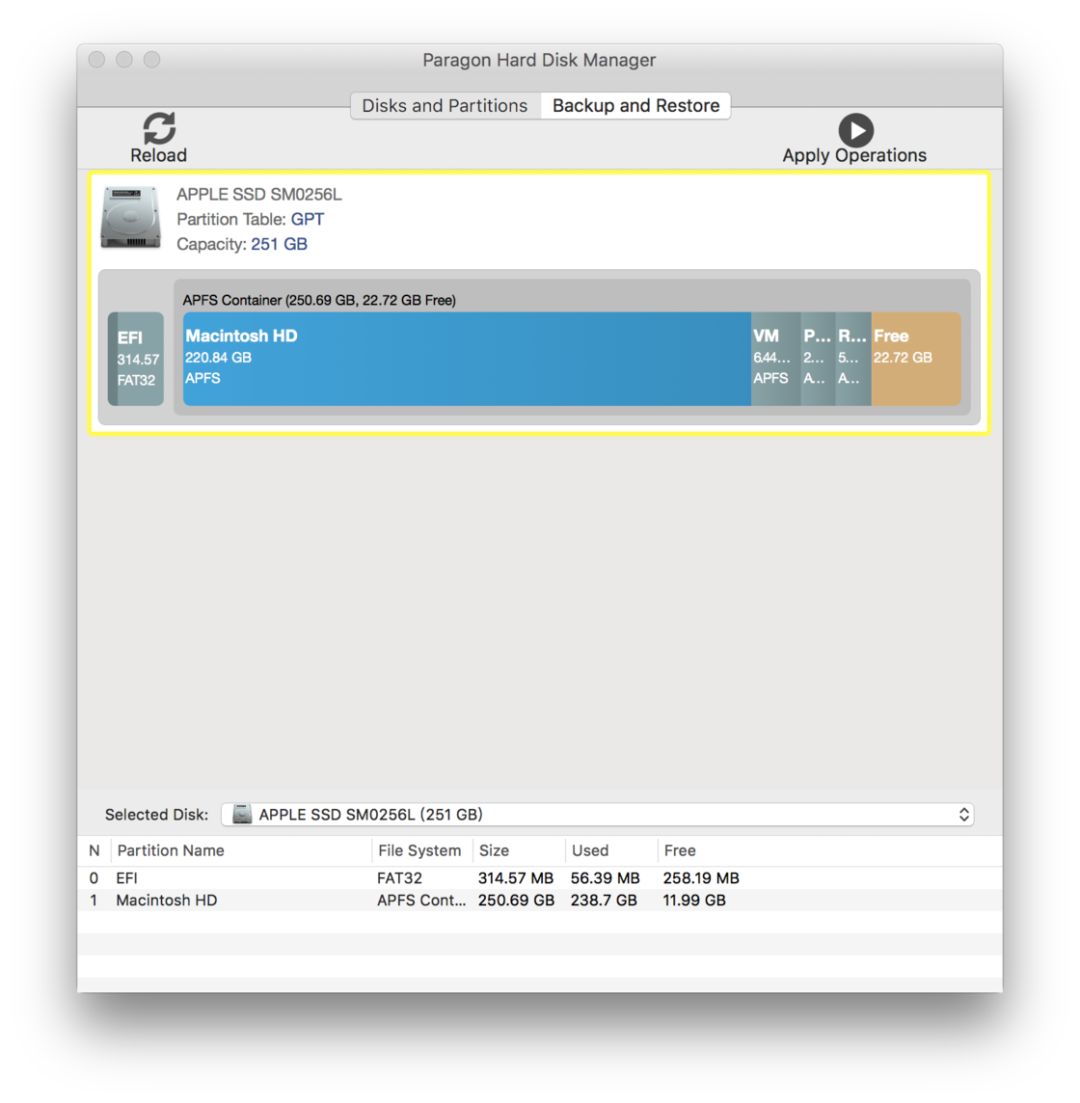This screenshot has height=1103, width=1080.
Task: Open the Selected Disk dropdown
Action: coord(597,815)
